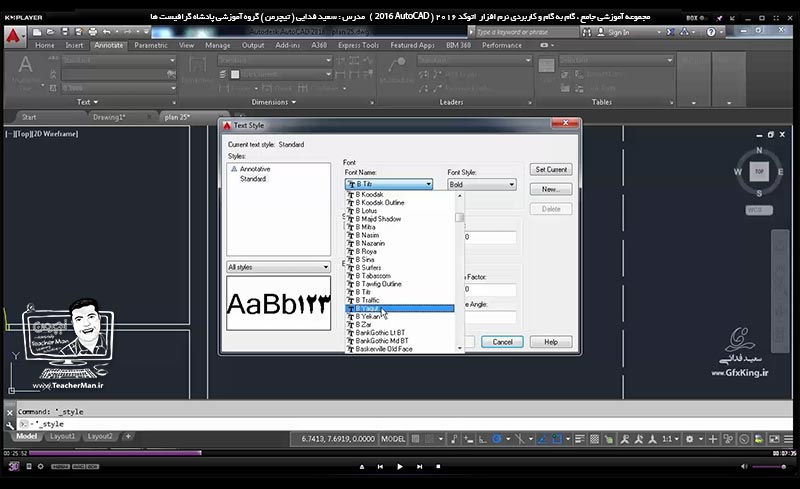This screenshot has height=489, width=800.
Task: Open the Parametric ribbon tab
Action: (x=151, y=45)
